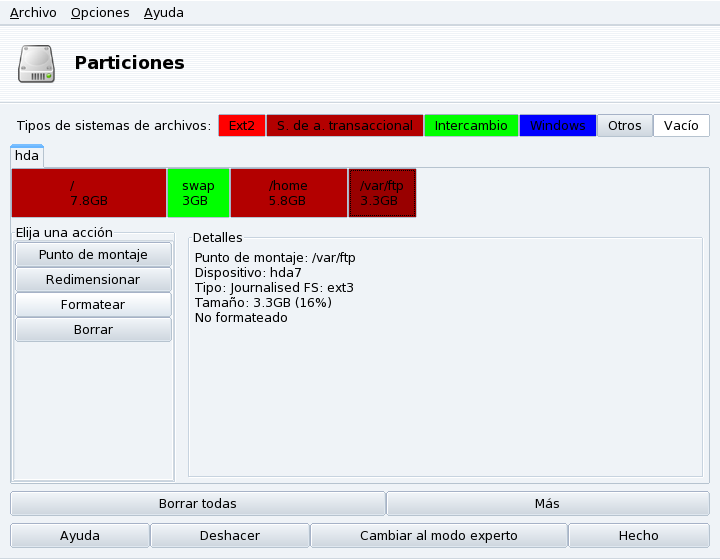Click the red Ext2 filesystem type
Viewport: 720px width, 560px height.
[241, 126]
